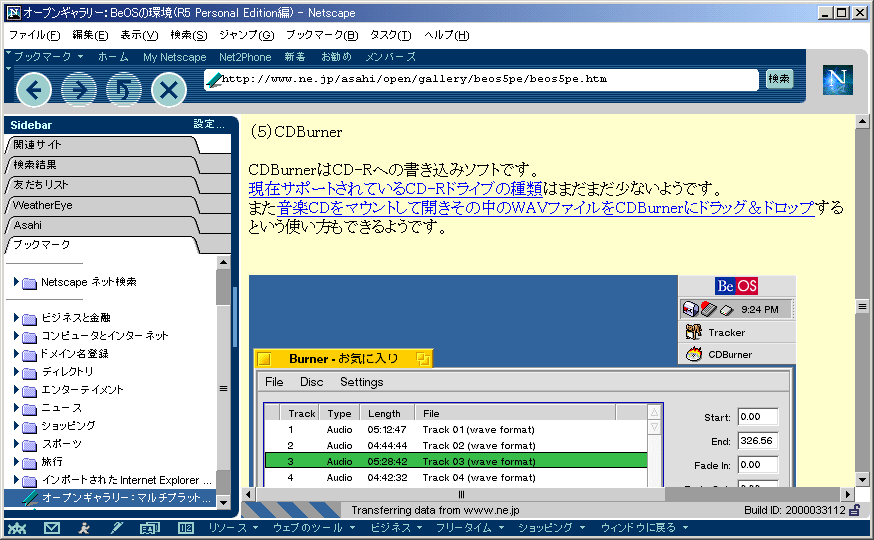Select the オープンギャラリー bookmark in the sidebar
The width and height of the screenshot is (874, 540).
pyautogui.click(x=127, y=498)
